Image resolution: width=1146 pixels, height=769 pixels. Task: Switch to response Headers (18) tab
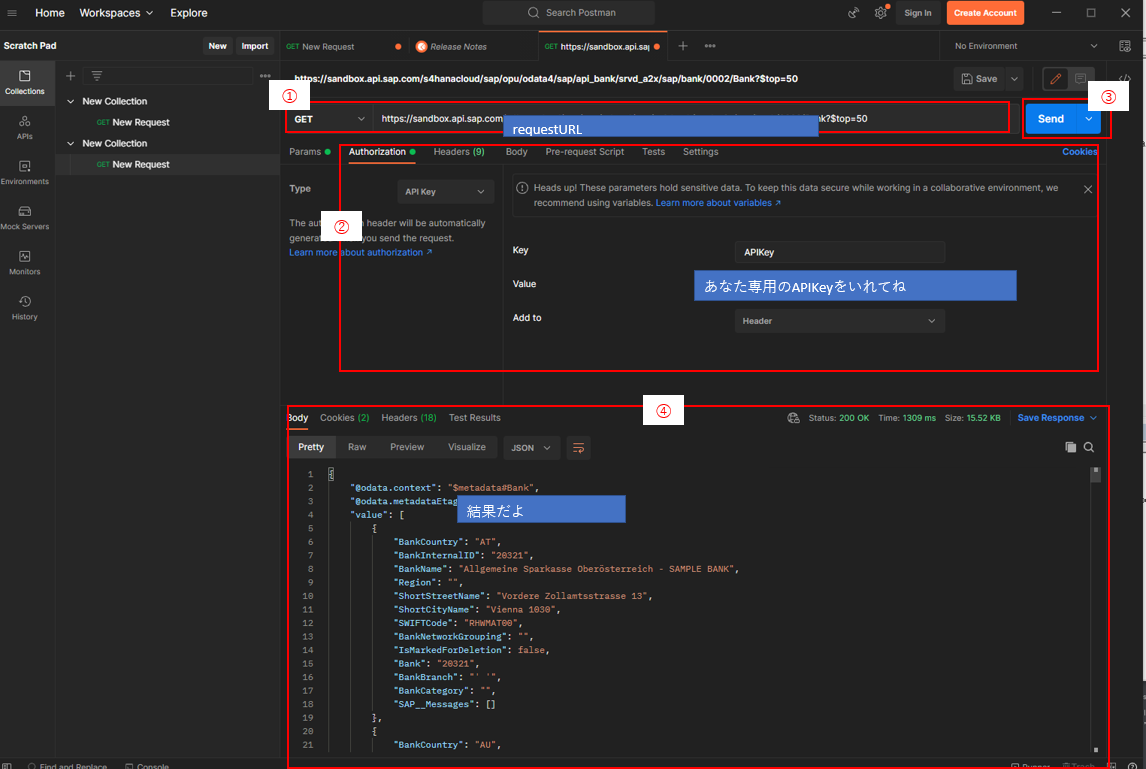tap(409, 418)
